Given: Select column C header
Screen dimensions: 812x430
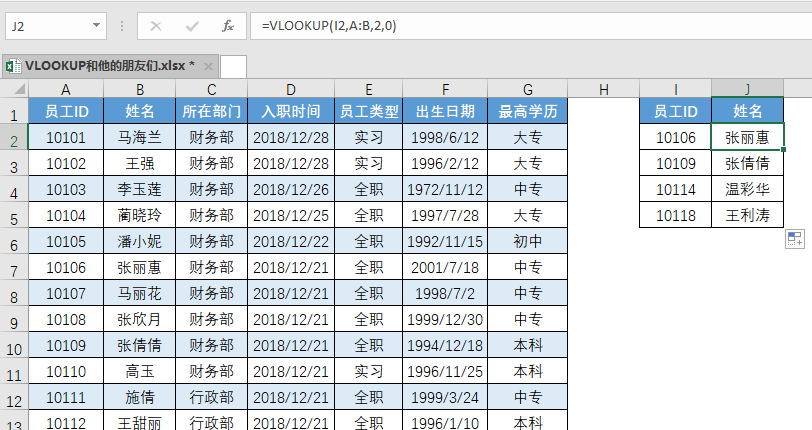Looking at the screenshot, I should click(212, 89).
